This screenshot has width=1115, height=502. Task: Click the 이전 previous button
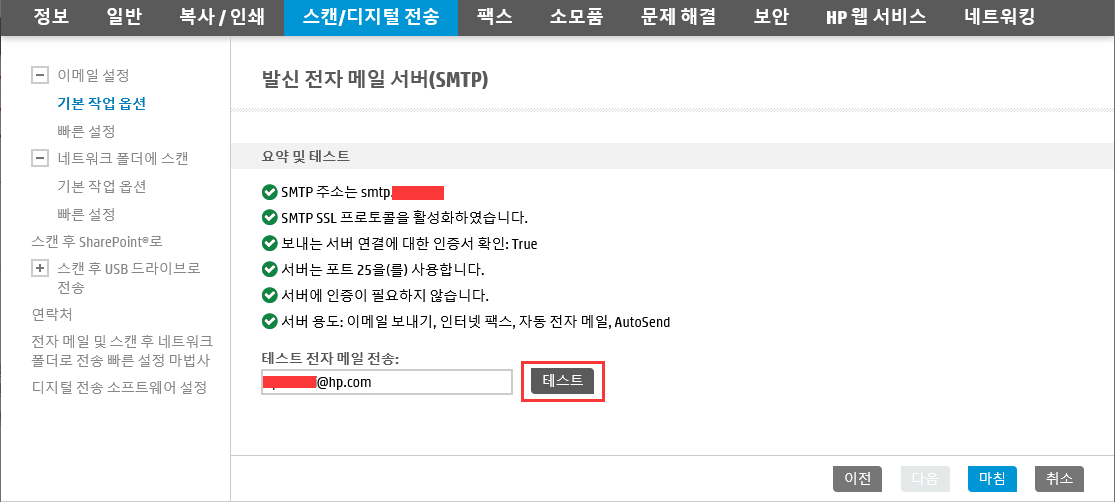(858, 479)
